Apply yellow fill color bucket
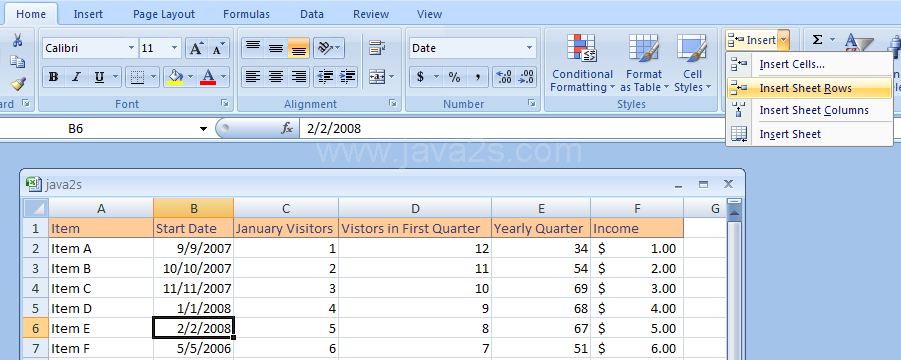Viewport: 901px width, 360px height. pos(175,77)
